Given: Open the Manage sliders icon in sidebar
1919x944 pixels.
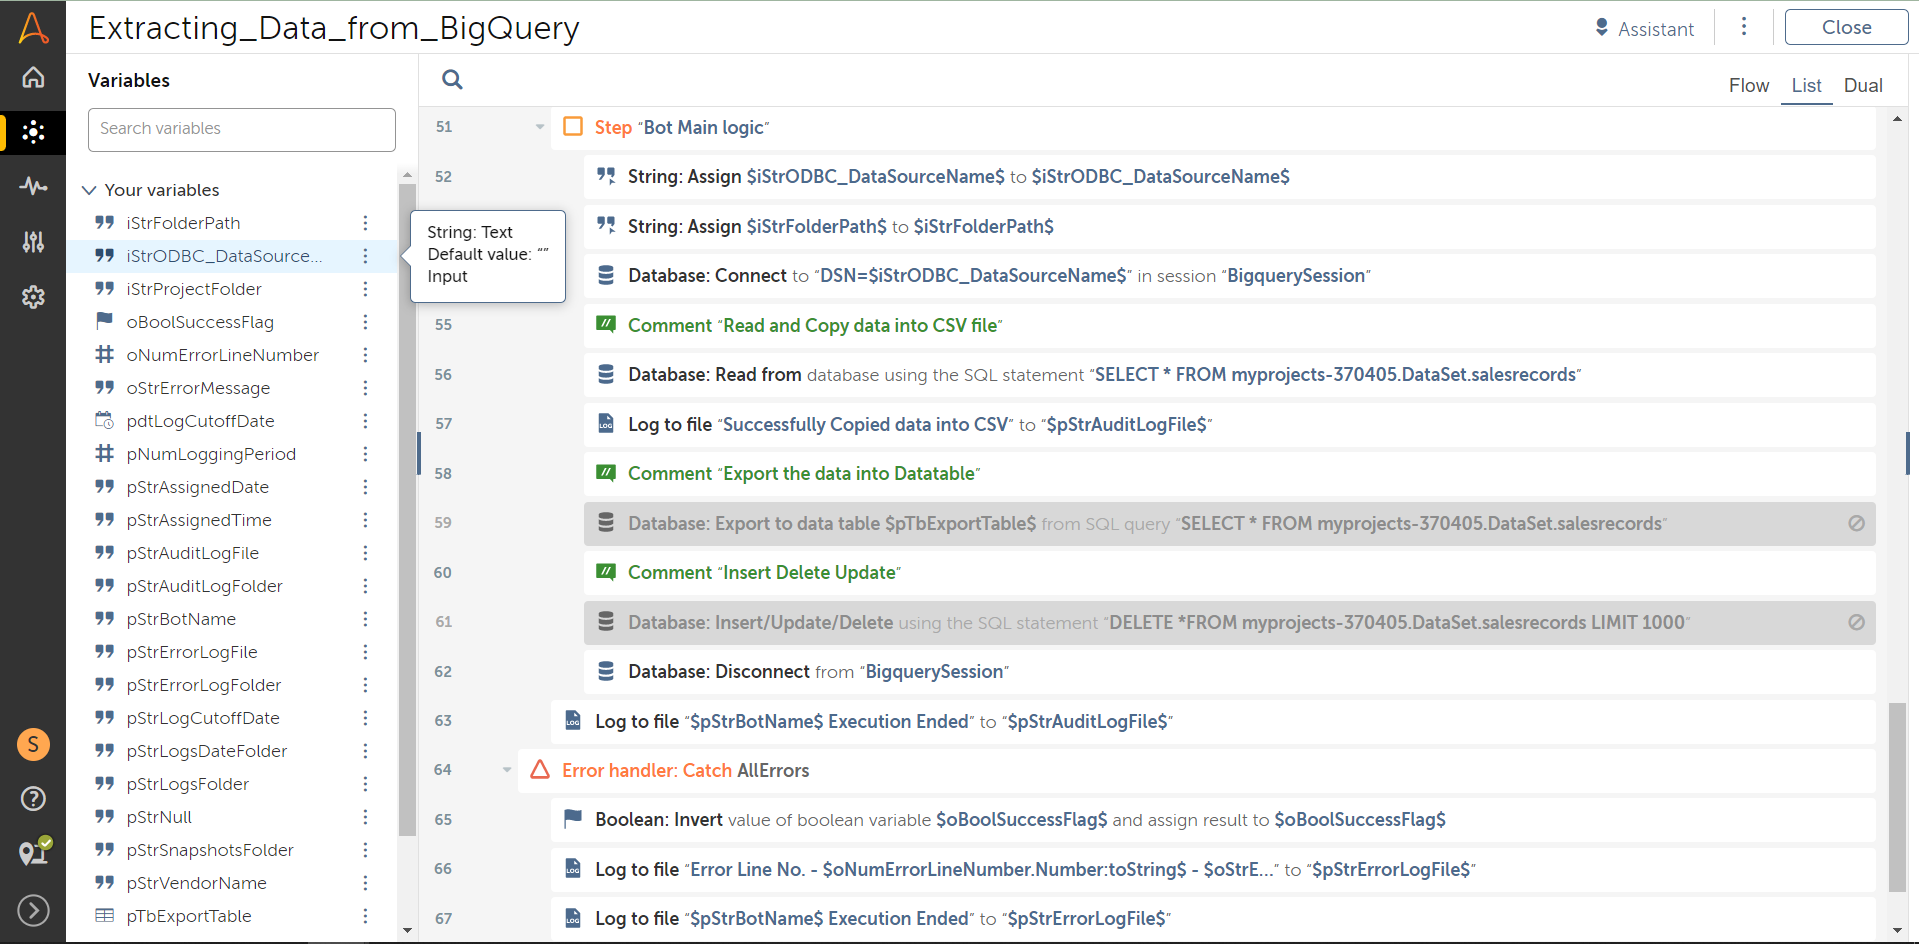Looking at the screenshot, I should coord(33,241).
